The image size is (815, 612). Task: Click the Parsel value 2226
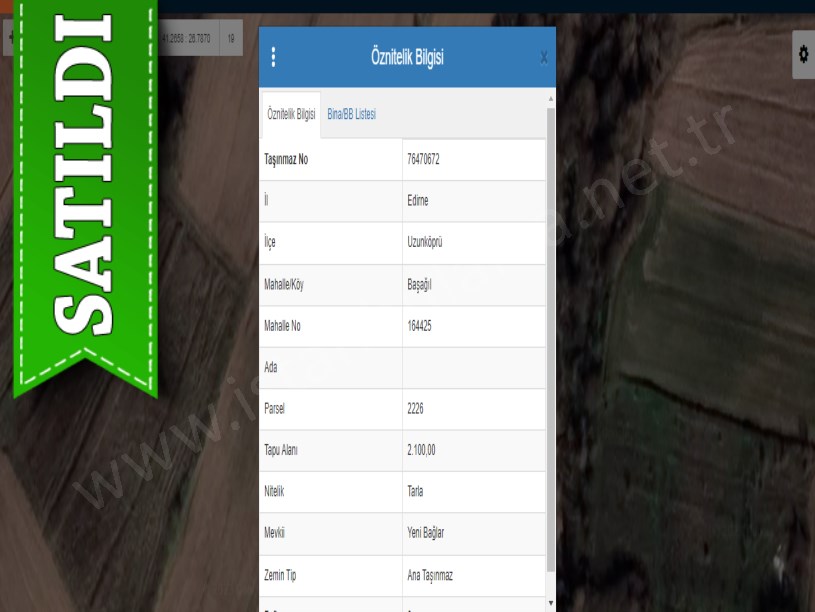coord(416,409)
